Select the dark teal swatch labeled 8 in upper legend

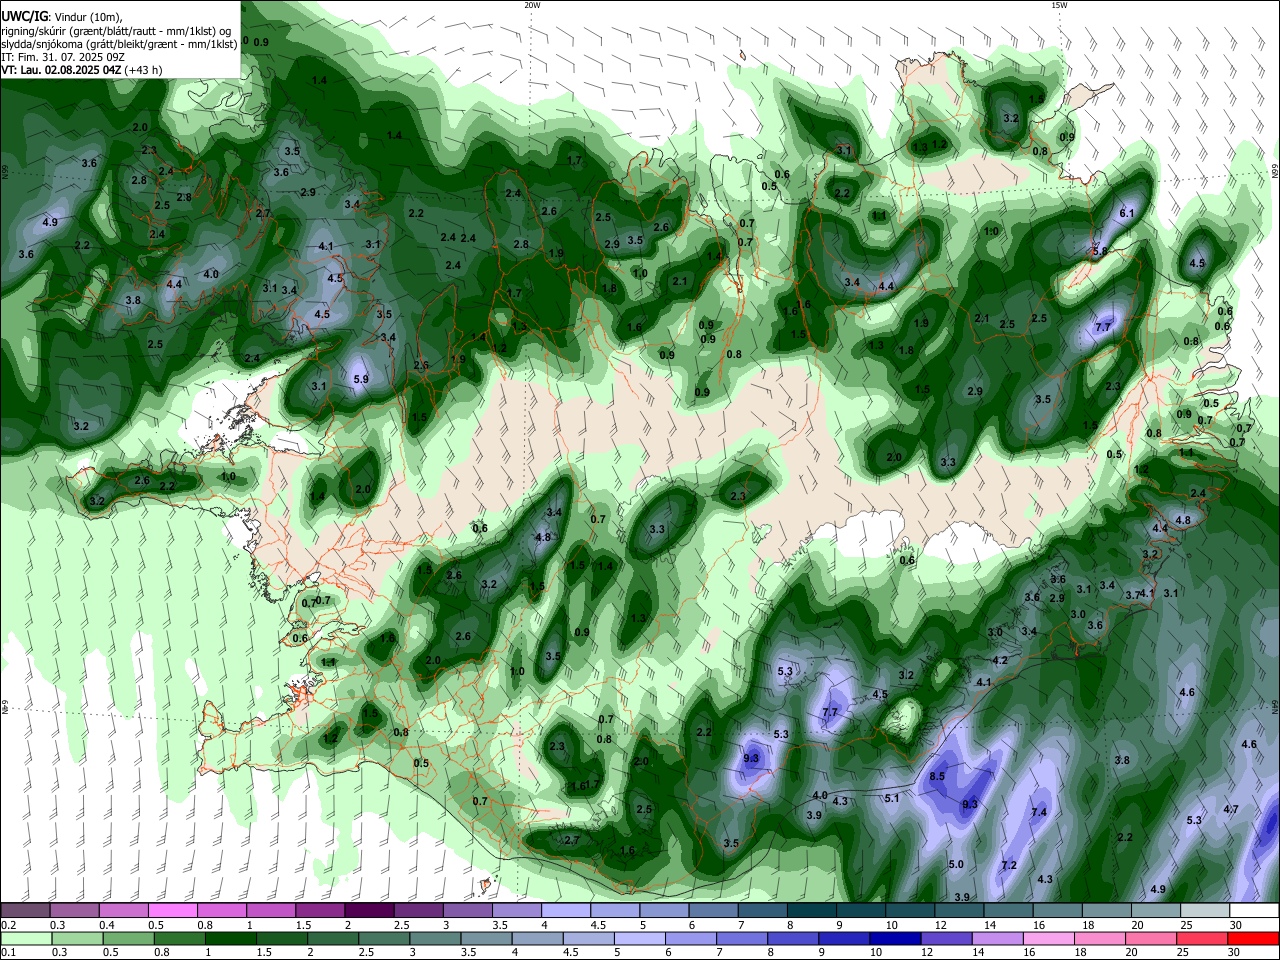811,910
